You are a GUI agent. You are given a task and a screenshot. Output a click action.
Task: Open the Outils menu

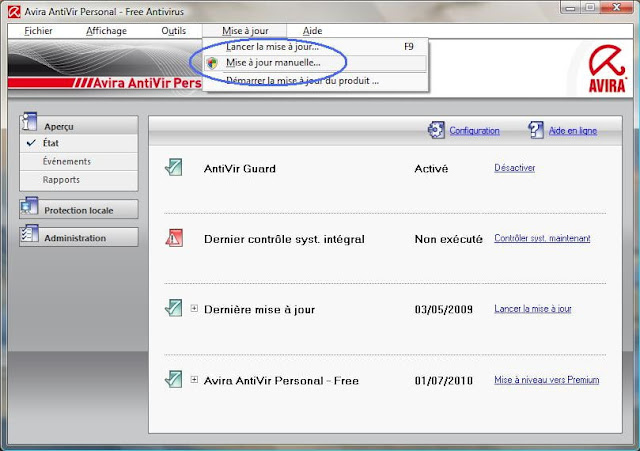point(173,31)
